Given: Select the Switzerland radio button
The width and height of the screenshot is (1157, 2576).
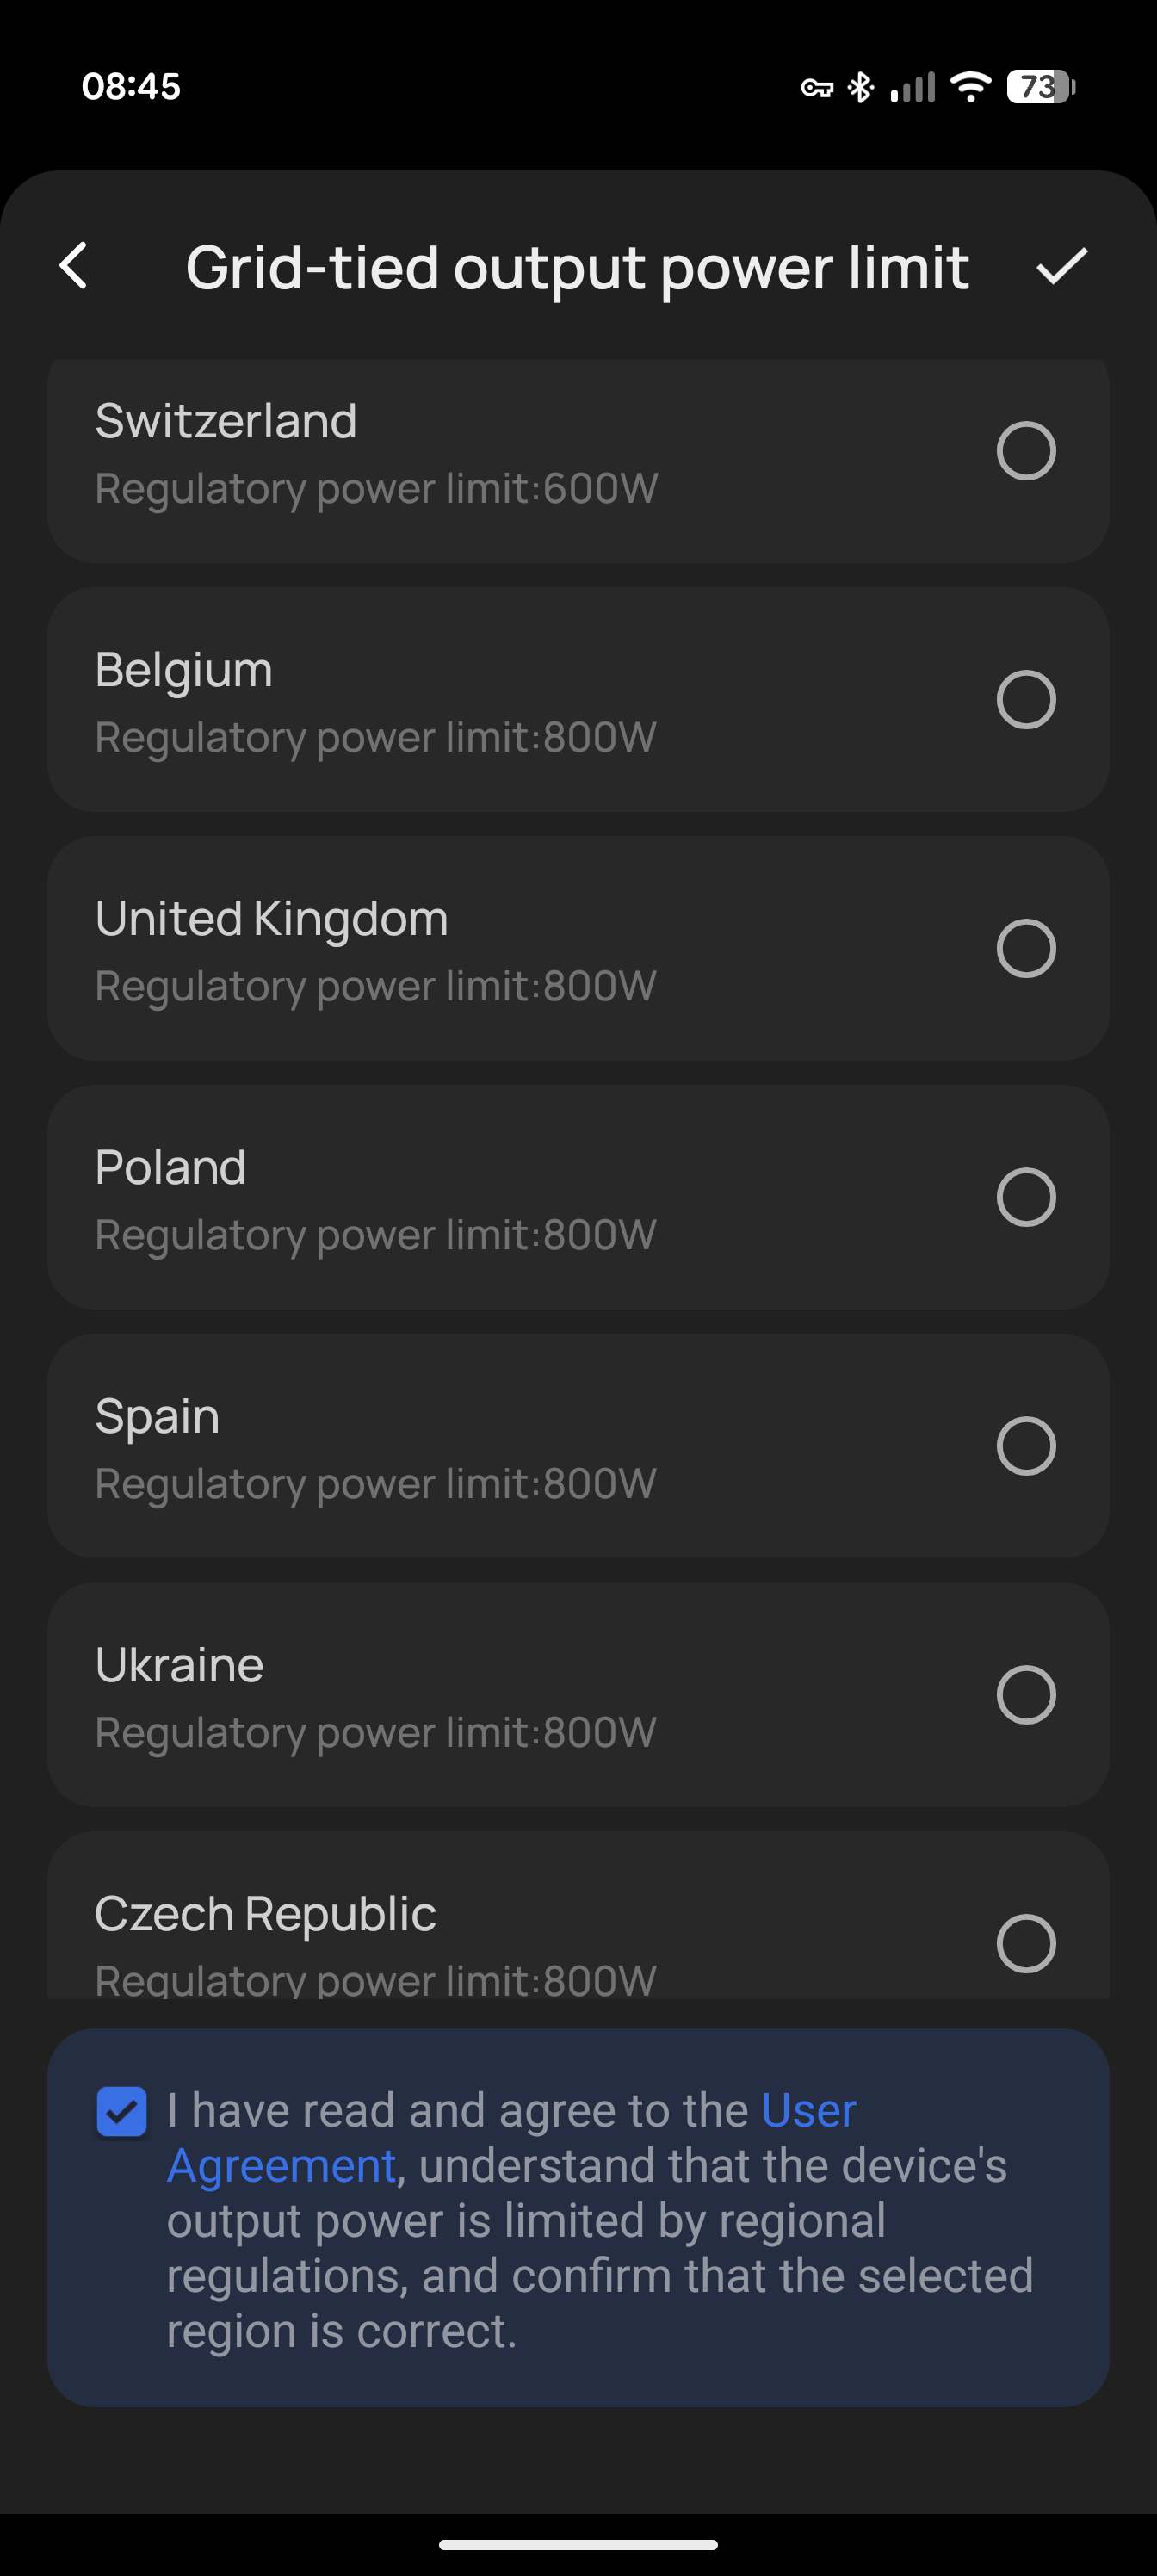Looking at the screenshot, I should (x=1026, y=451).
